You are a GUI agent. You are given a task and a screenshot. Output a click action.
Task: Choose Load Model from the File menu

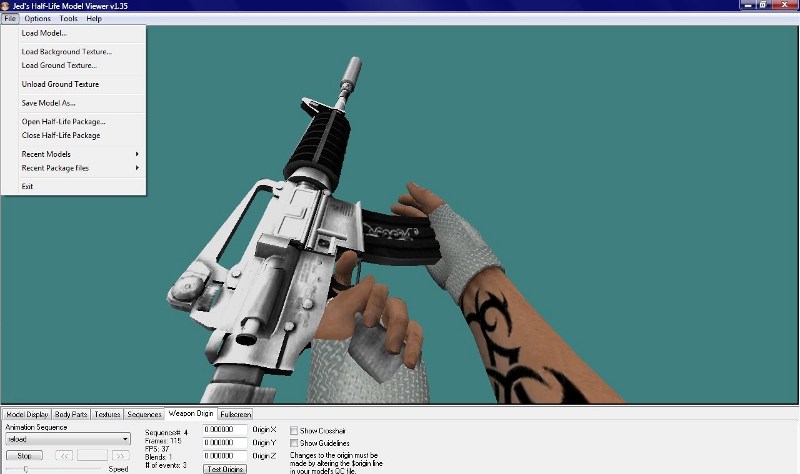point(44,33)
